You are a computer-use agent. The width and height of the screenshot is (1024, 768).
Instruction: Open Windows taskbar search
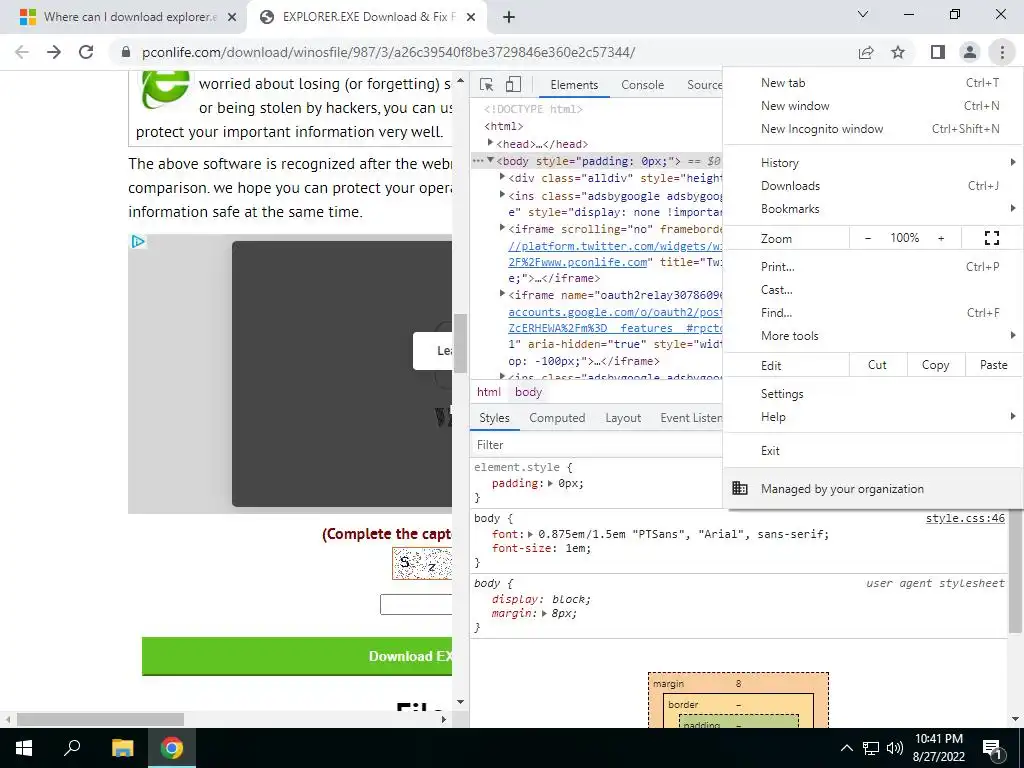tap(72, 748)
